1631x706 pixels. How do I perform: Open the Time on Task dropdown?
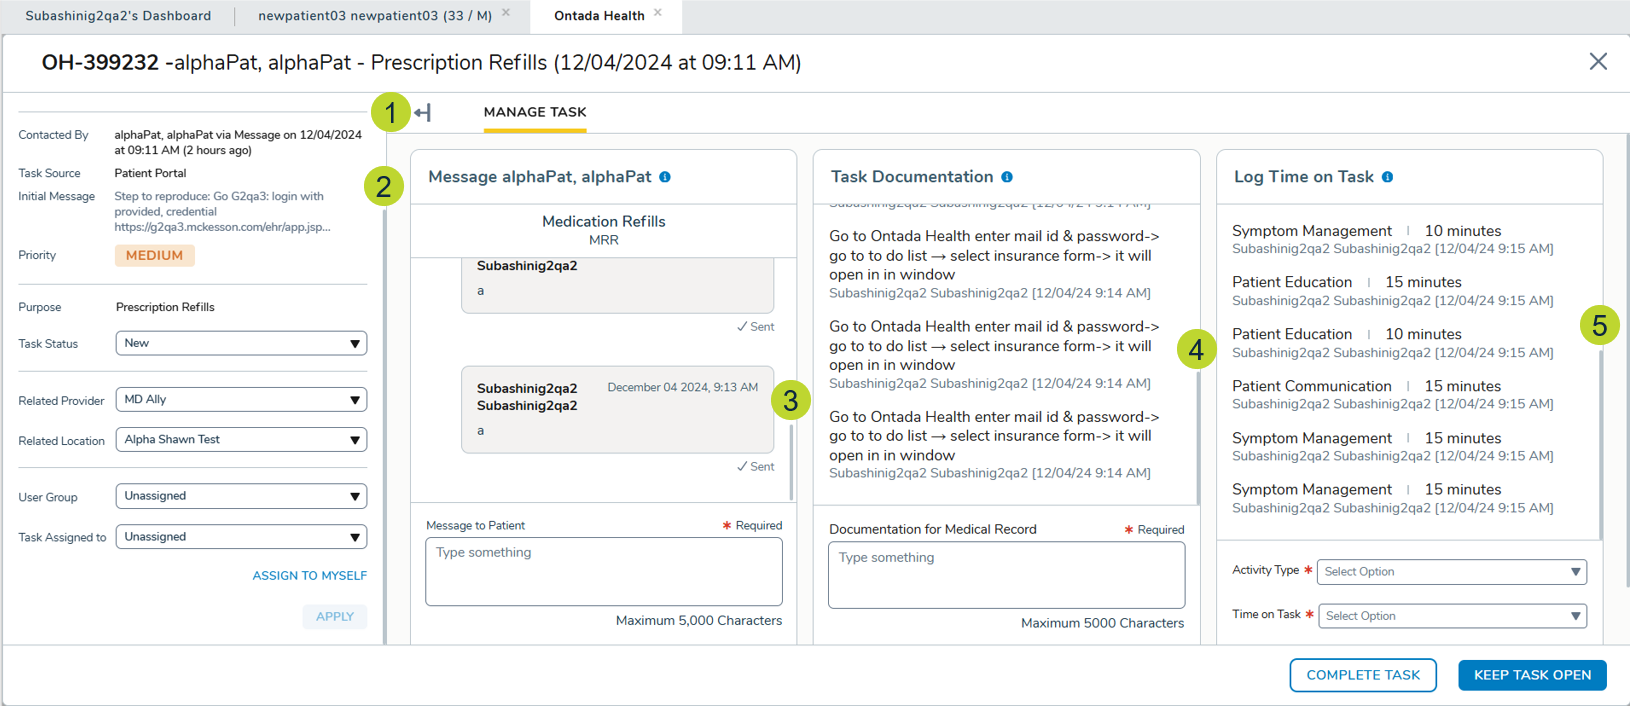coord(1451,616)
